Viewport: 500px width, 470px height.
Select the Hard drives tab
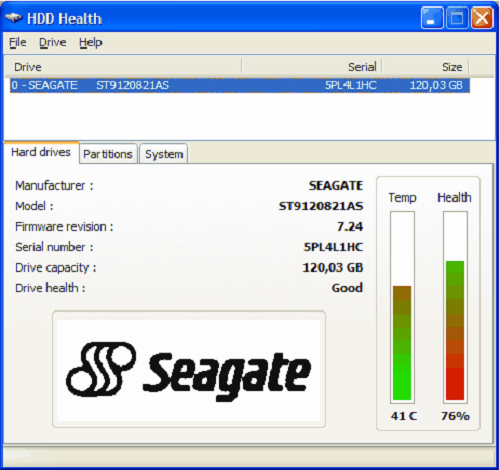tap(41, 152)
